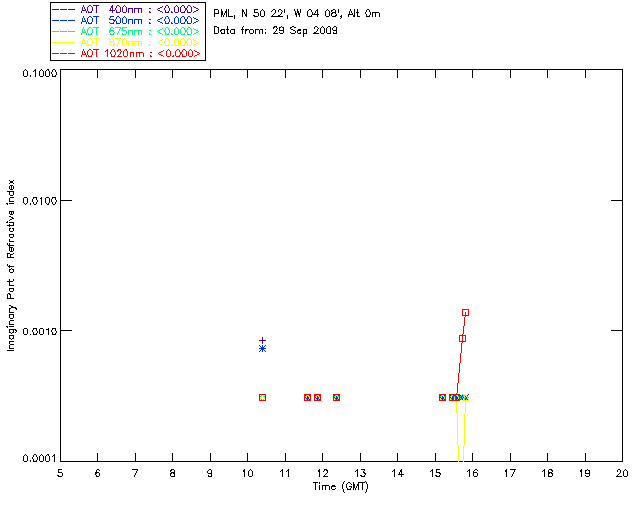
Task: Click the 0.0100 y-axis tick label
Action: click(x=40, y=200)
